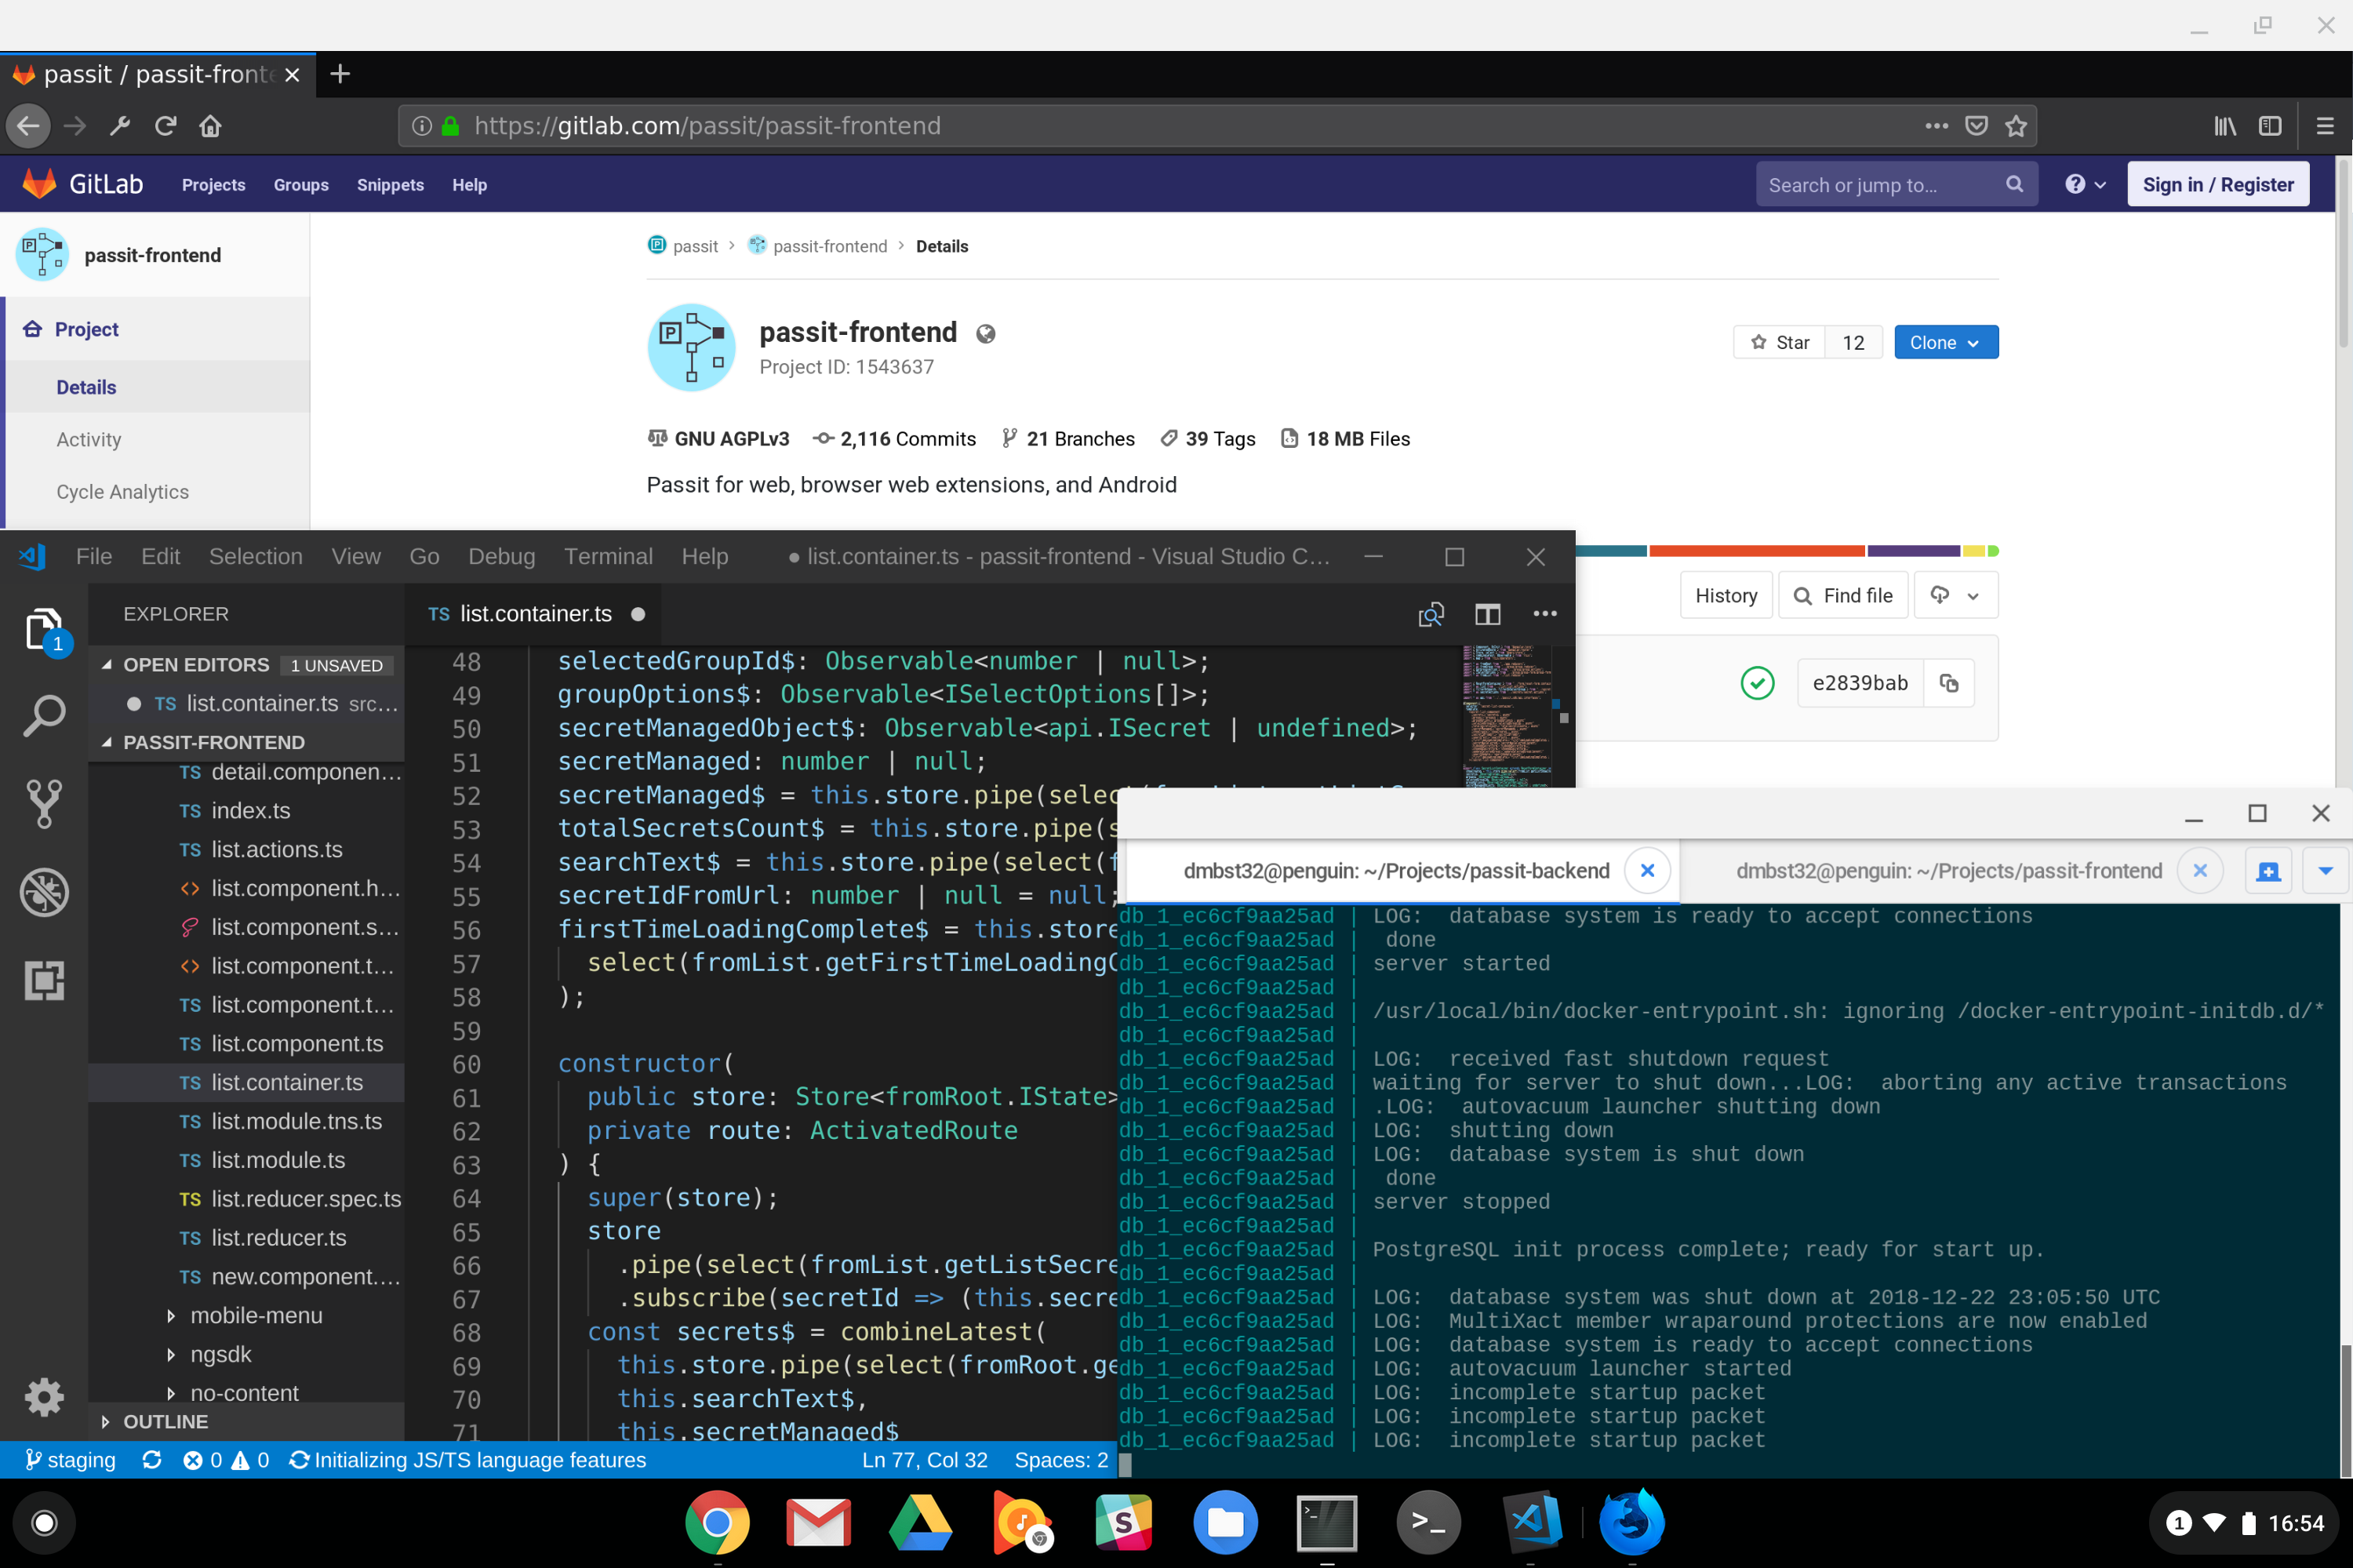
Task: Select list.container.ts editor tab
Action: coord(536,614)
